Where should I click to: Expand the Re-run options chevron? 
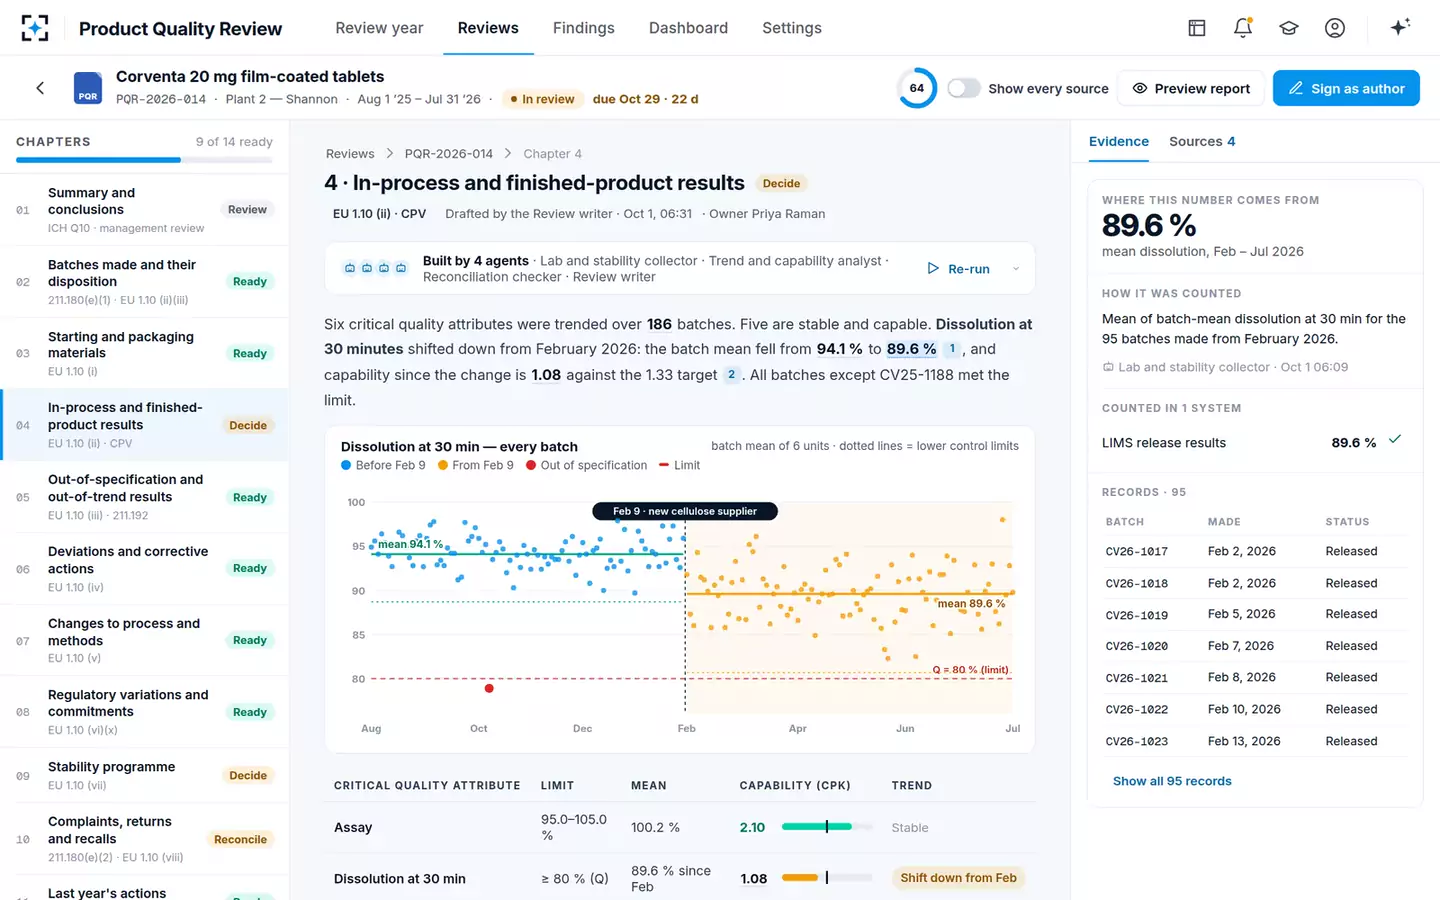point(1016,269)
